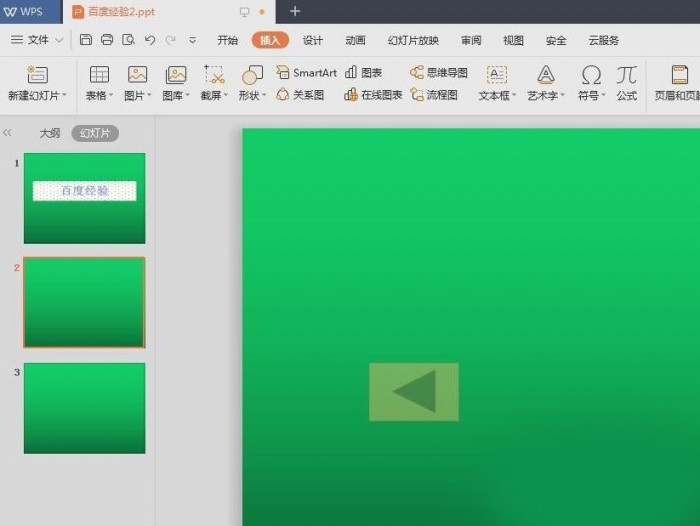The width and height of the screenshot is (700, 526).
Task: Open the 设计 (Design) ribbon tab
Action: [x=313, y=40]
